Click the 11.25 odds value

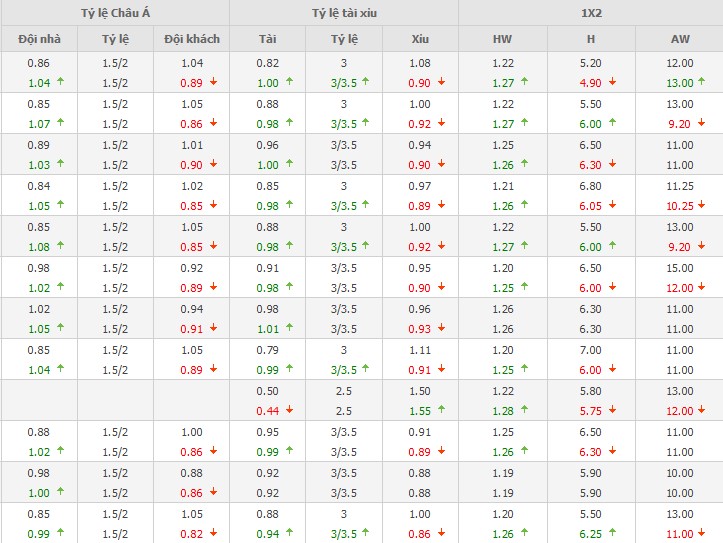click(681, 186)
